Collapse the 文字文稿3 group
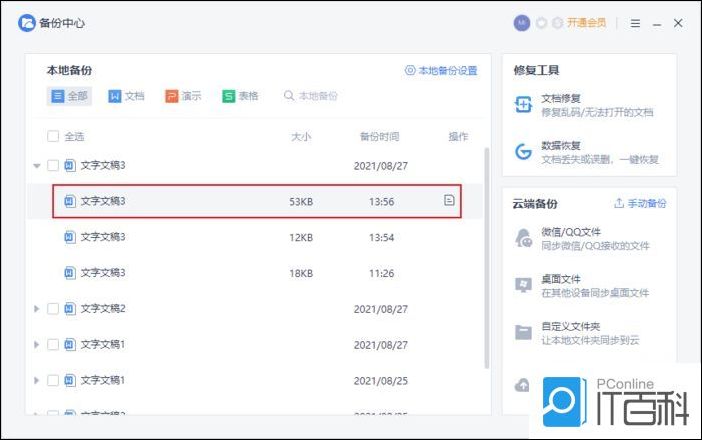The width and height of the screenshot is (702, 440). pos(37,166)
